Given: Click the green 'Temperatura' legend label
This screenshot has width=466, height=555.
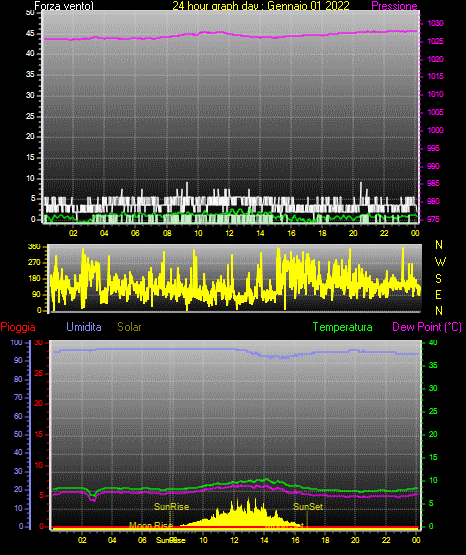Looking at the screenshot, I should click(342, 327).
